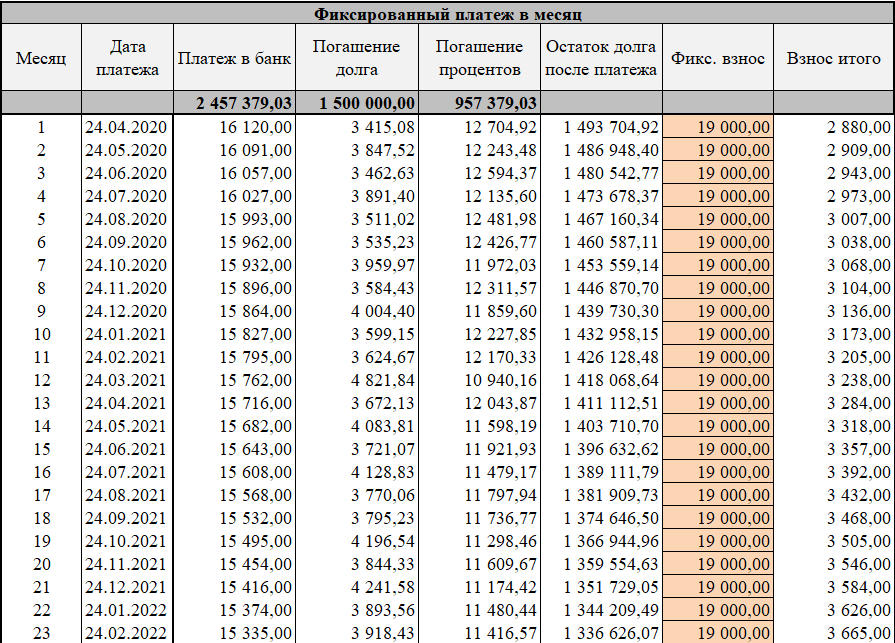Select payment cell 15 993,00
The image size is (895, 643).
(234, 219)
